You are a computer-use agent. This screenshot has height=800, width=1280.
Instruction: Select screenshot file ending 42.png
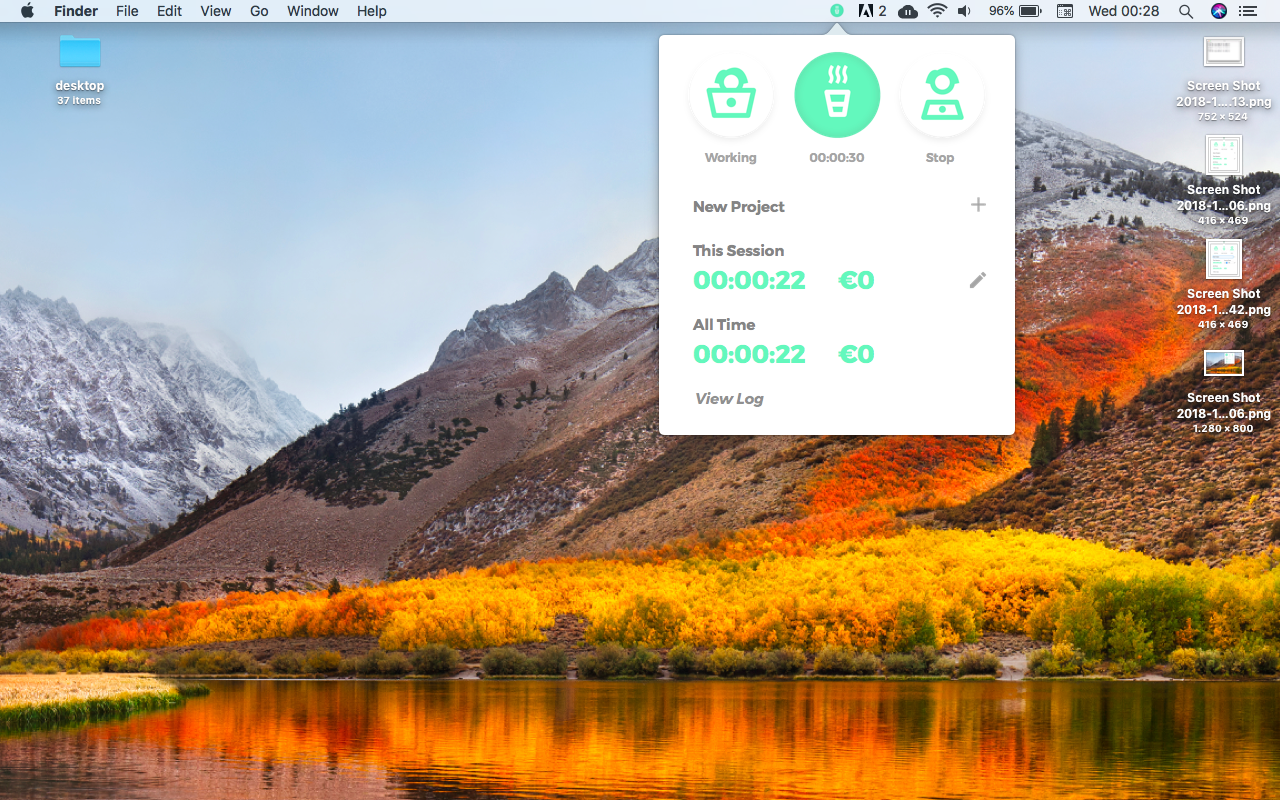coord(1224,285)
